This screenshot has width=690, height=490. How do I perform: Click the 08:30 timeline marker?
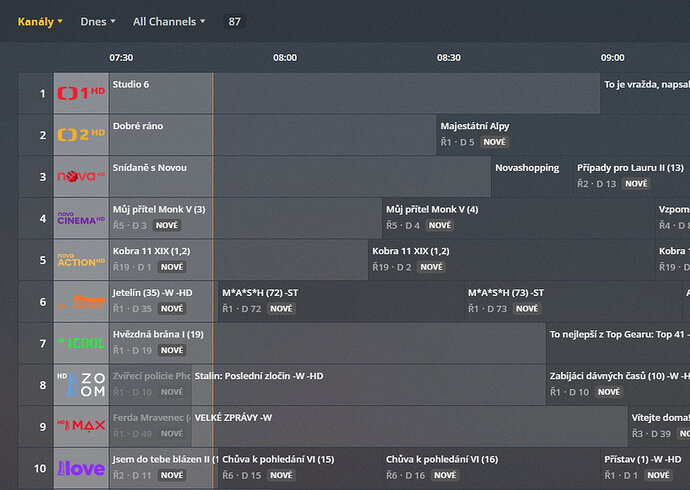449,57
